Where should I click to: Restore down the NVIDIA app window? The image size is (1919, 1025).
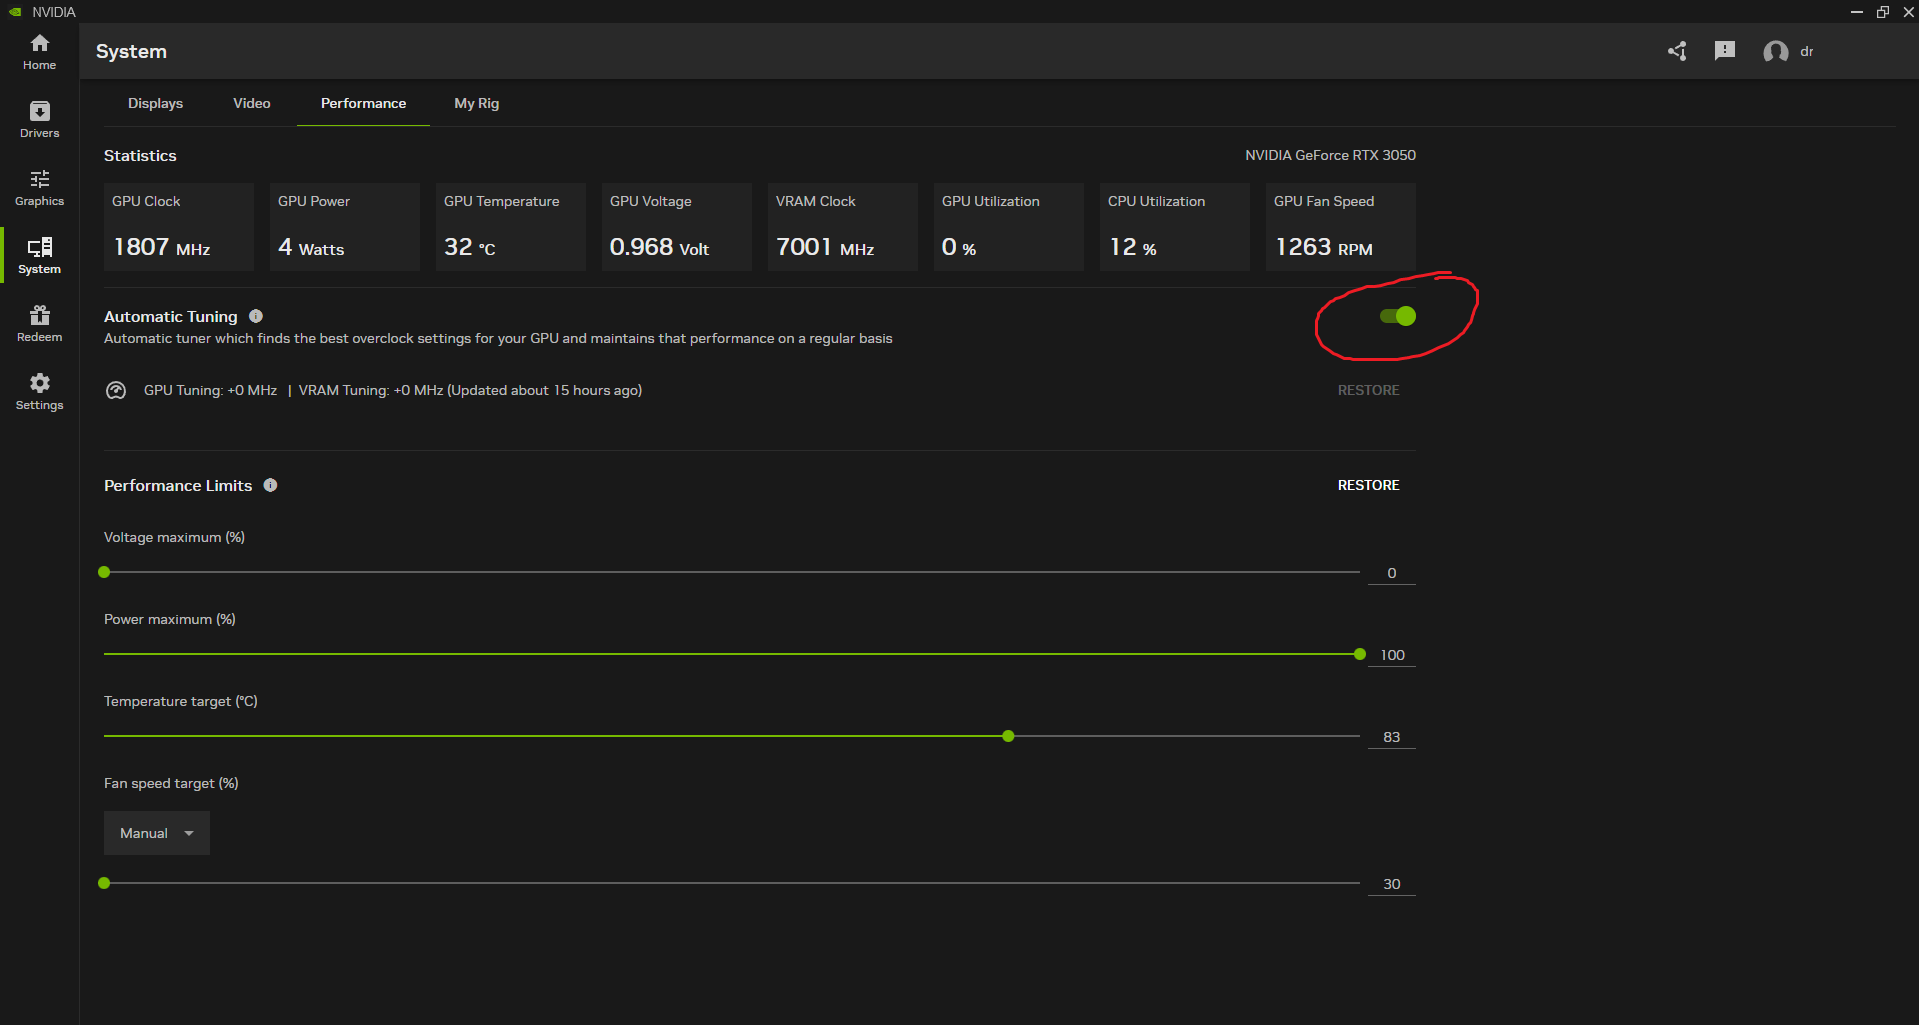pos(1883,12)
